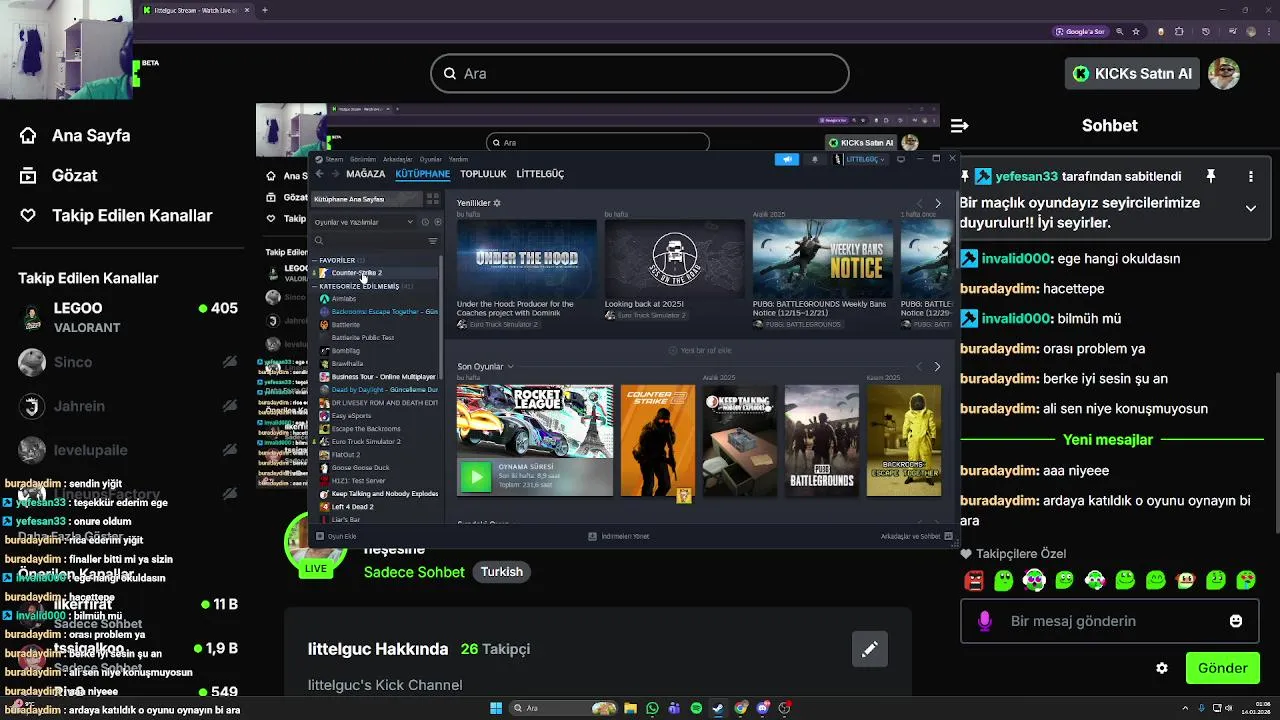The image size is (1280, 720).
Task: Select Left 4 Dead 2 in library list
Action: pos(352,506)
